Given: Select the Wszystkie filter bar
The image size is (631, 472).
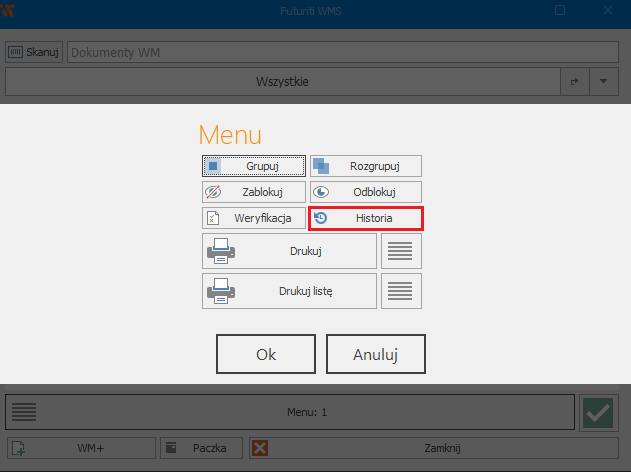Looking at the screenshot, I should [280, 82].
